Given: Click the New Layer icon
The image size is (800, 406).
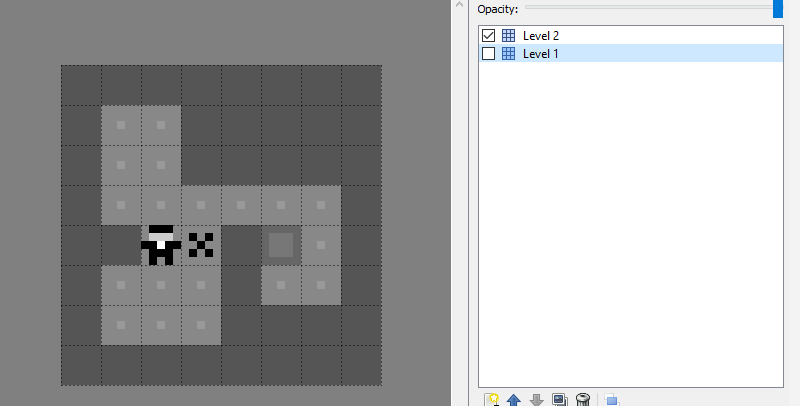Looking at the screenshot, I should [491, 400].
